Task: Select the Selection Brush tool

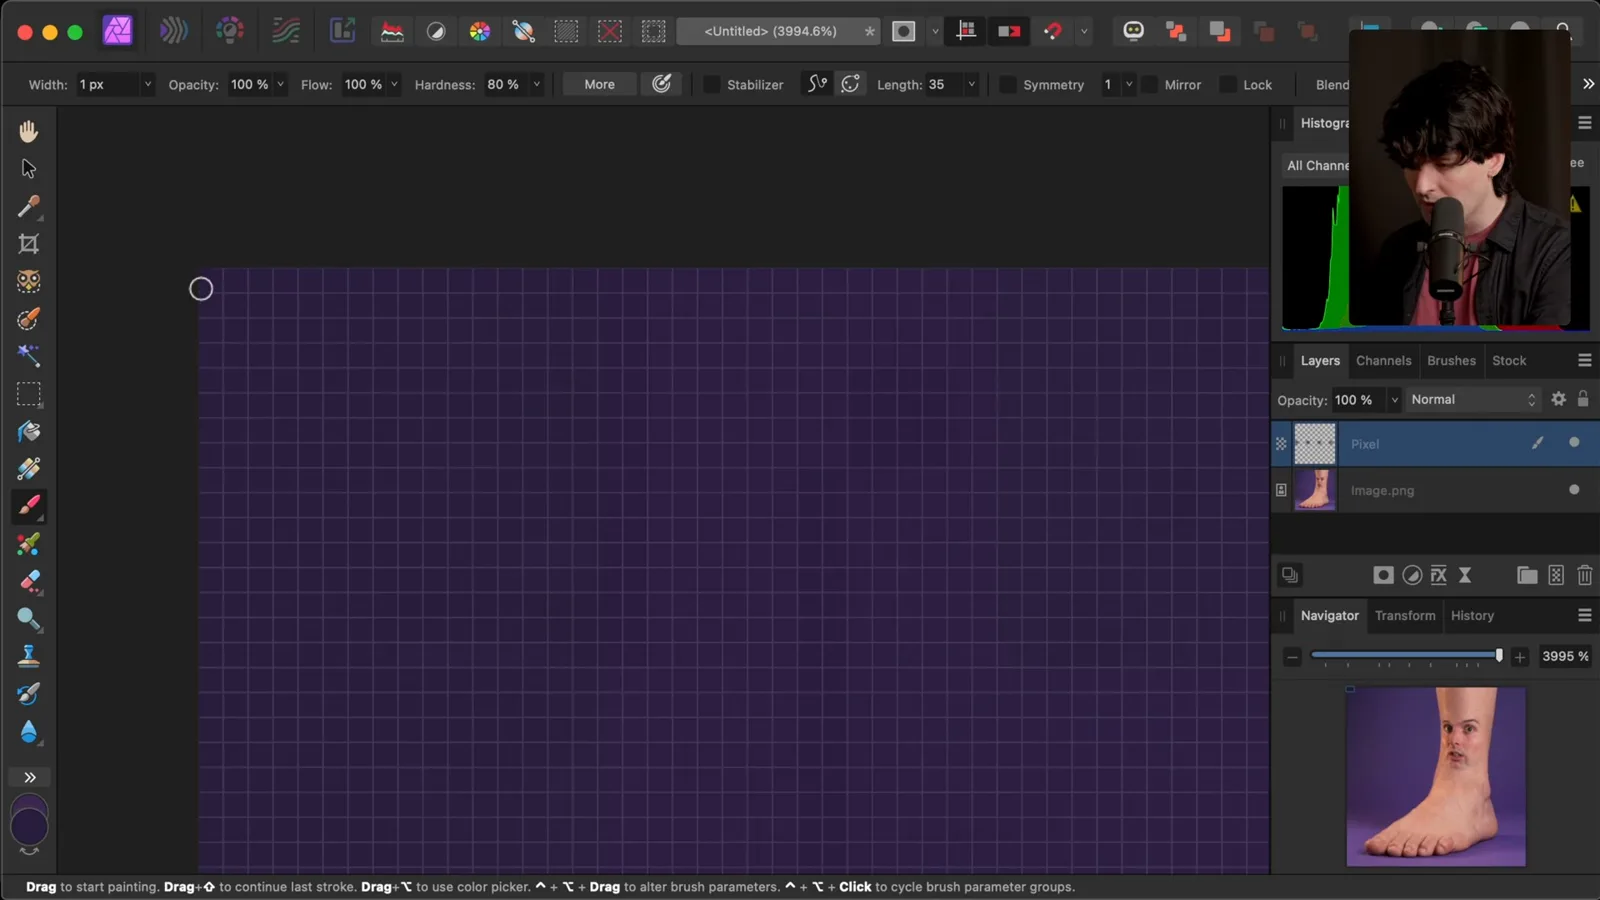Action: 28,319
